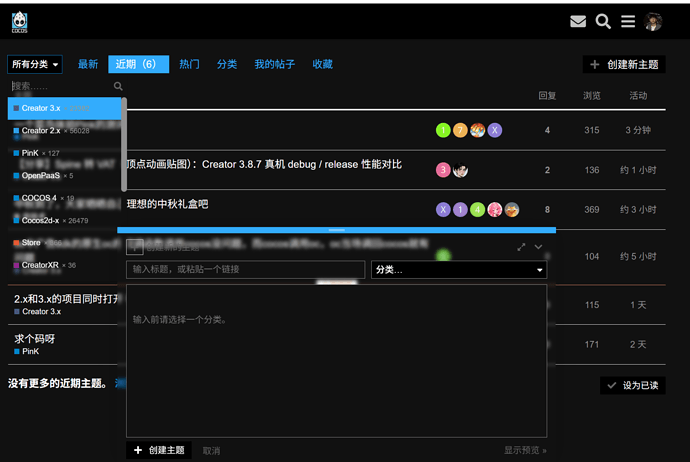
Task: Click PinK tag under 求个码呀 topic
Action: pos(26,352)
